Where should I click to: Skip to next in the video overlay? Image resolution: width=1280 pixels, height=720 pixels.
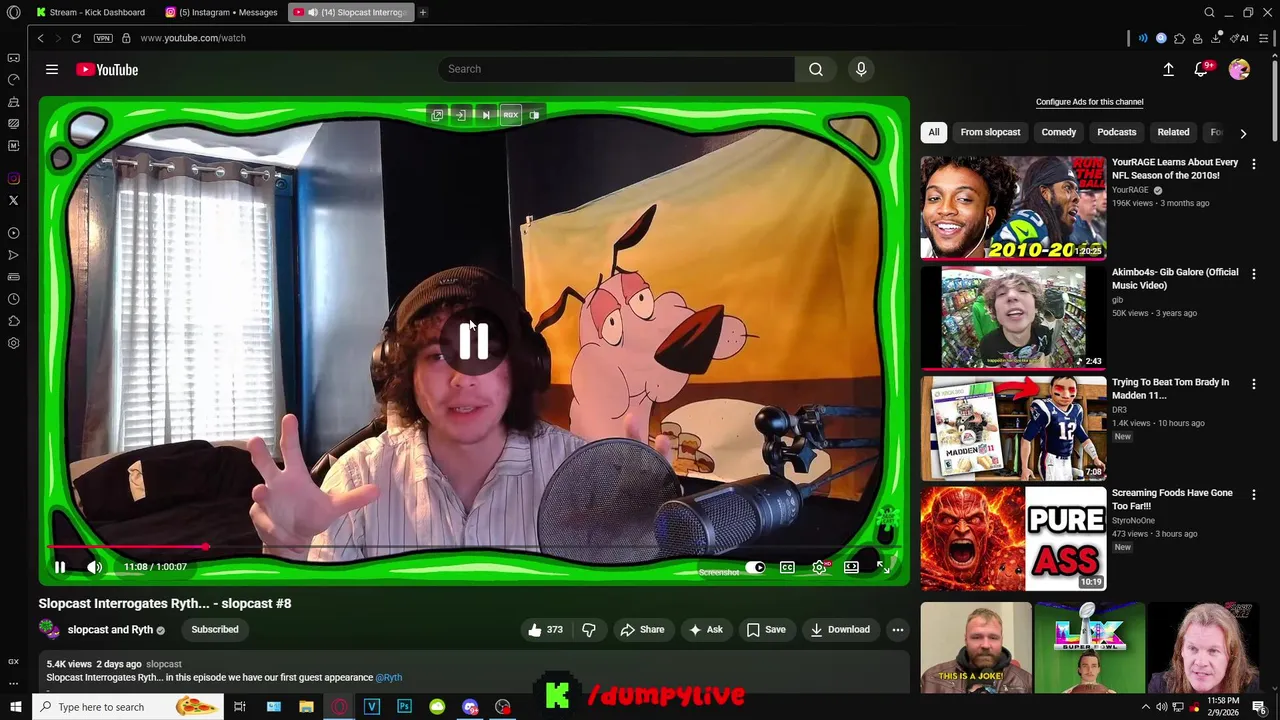(x=486, y=115)
